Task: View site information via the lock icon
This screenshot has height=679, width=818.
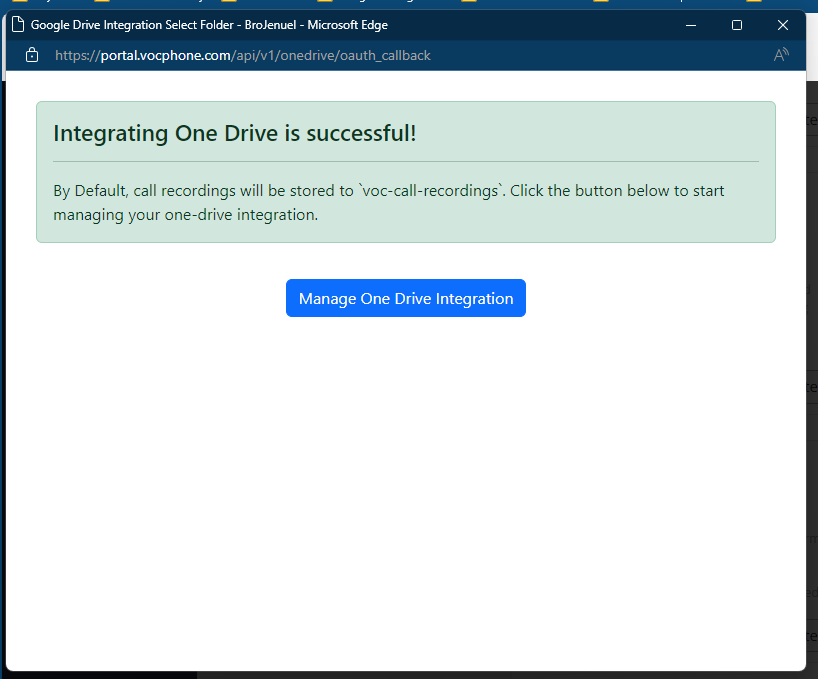Action: [32, 55]
